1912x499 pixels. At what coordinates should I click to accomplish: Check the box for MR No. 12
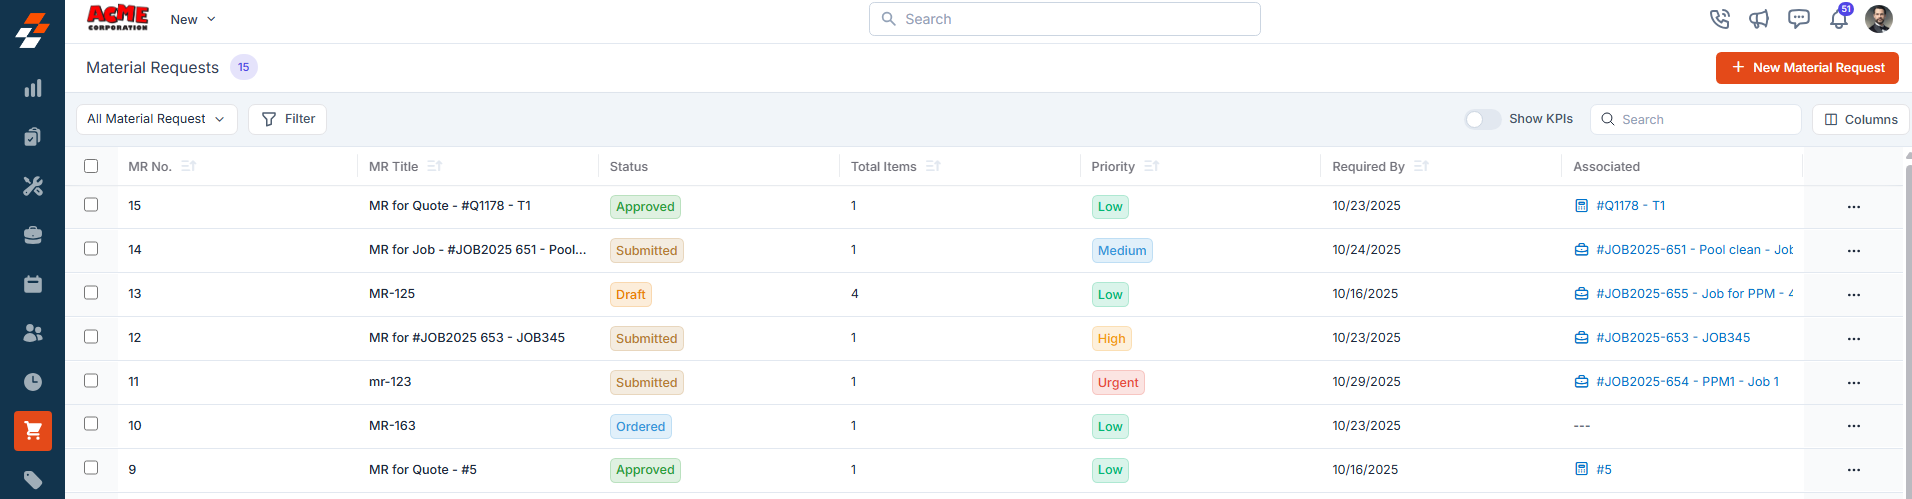(91, 336)
